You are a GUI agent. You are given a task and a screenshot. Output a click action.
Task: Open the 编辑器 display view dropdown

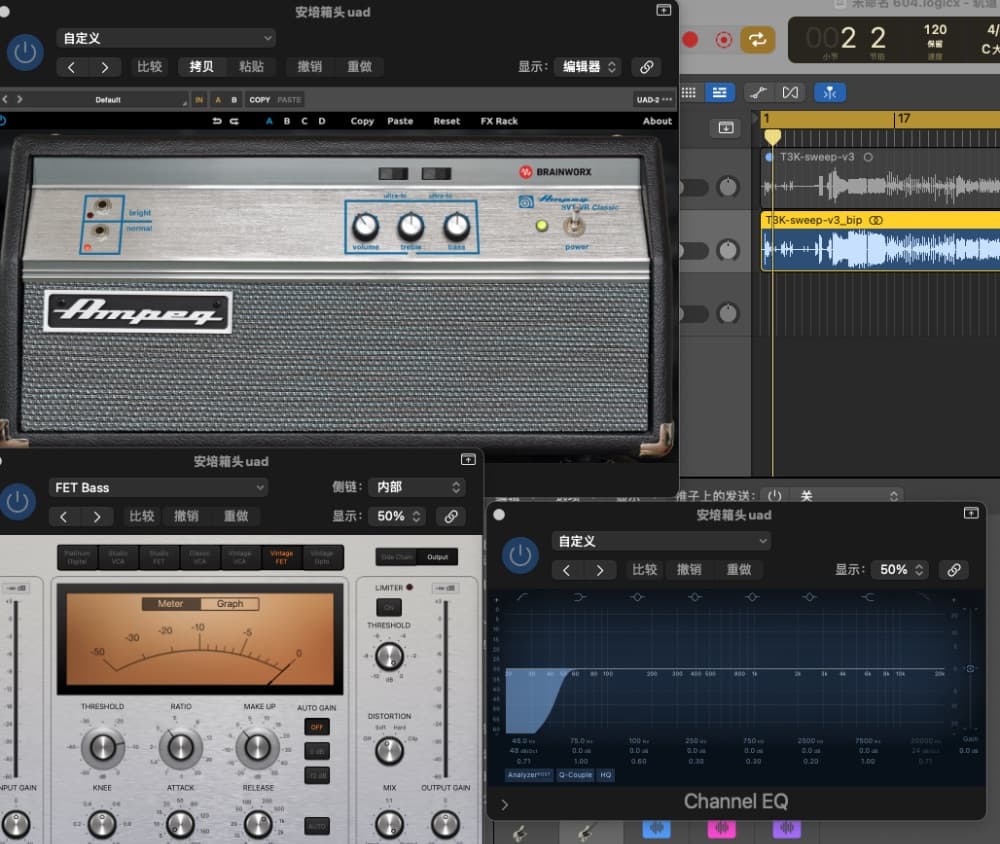pyautogui.click(x=589, y=66)
